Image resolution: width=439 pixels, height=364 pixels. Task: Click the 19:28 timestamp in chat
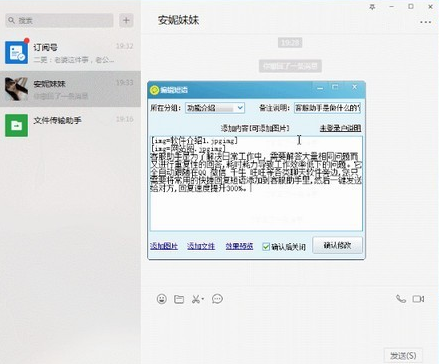click(290, 42)
